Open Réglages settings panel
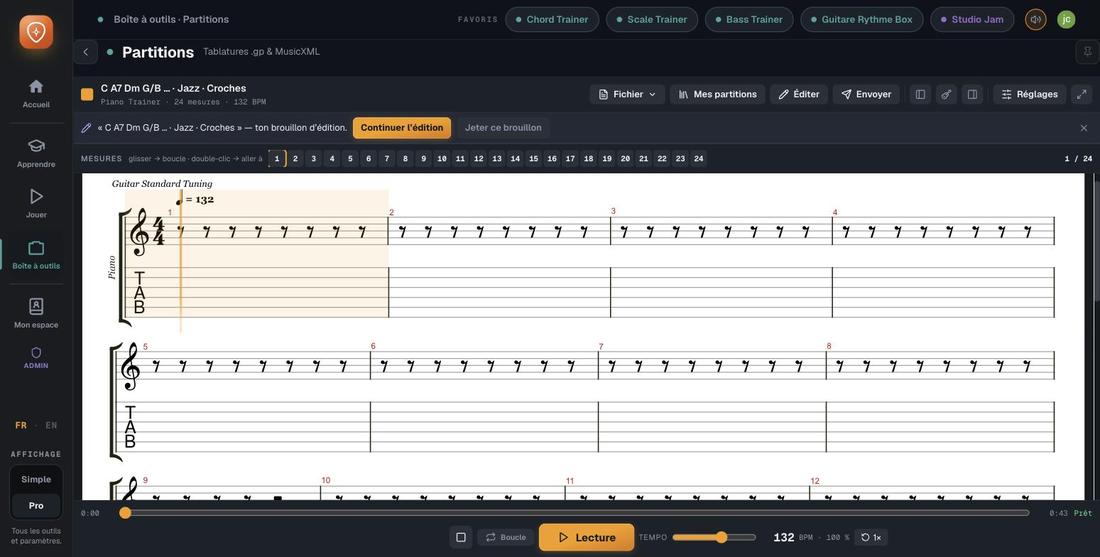Screen dimensions: 1100x557 pyautogui.click(x=1029, y=94)
